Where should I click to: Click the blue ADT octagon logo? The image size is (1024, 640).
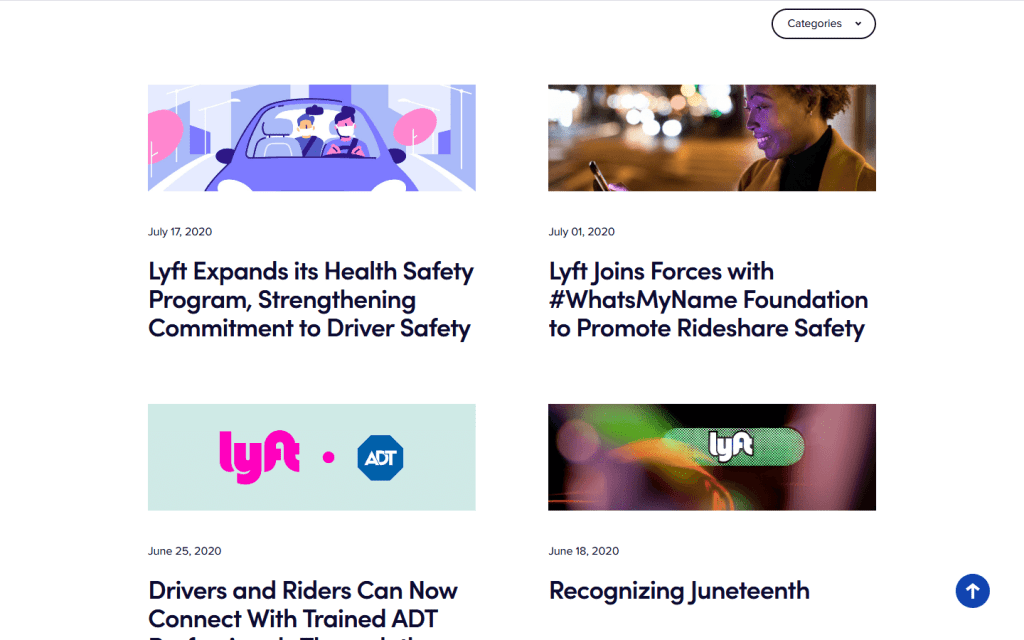click(380, 457)
